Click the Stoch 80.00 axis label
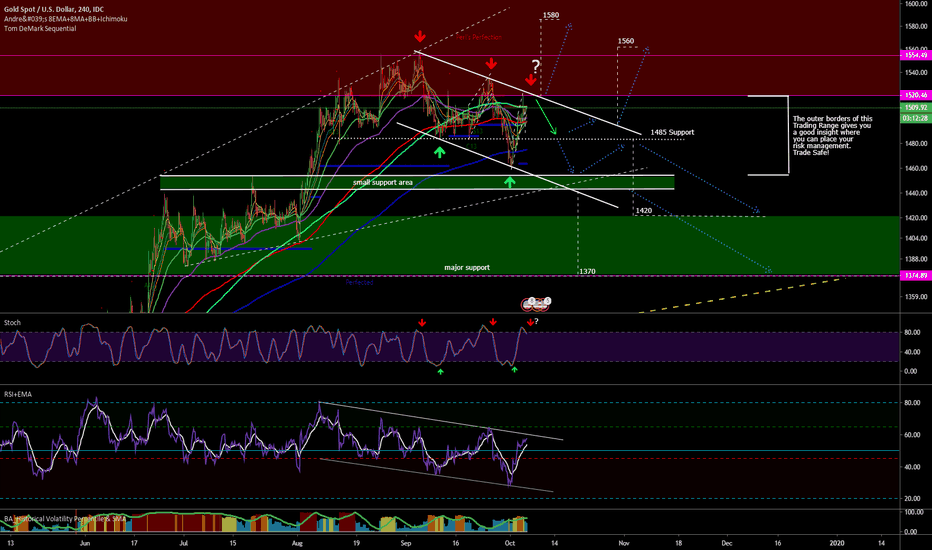Screen dimensions: 932x550 click(x=911, y=332)
